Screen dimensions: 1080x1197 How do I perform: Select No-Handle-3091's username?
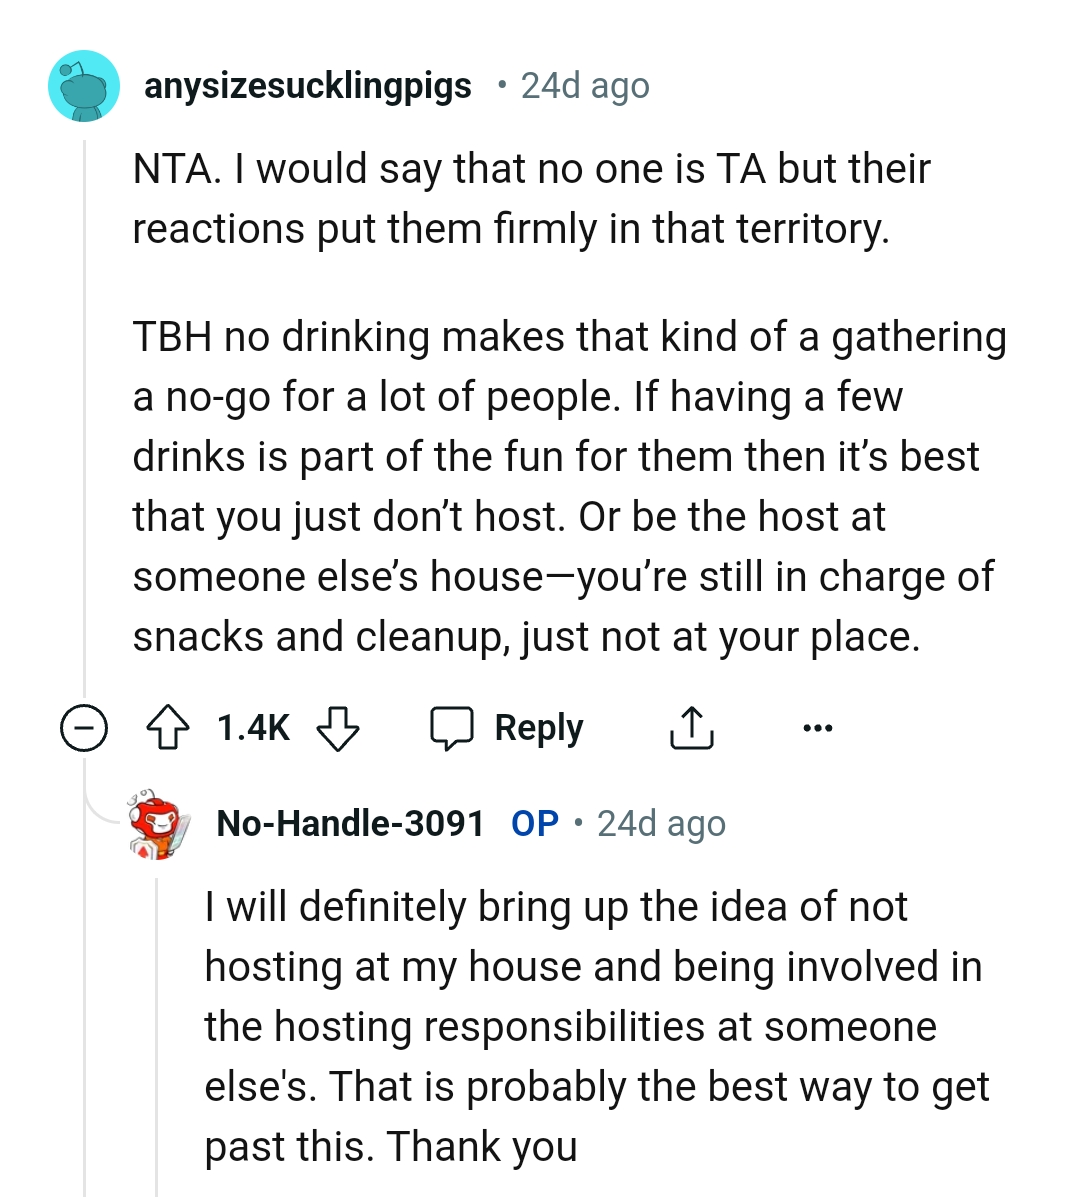[349, 822]
